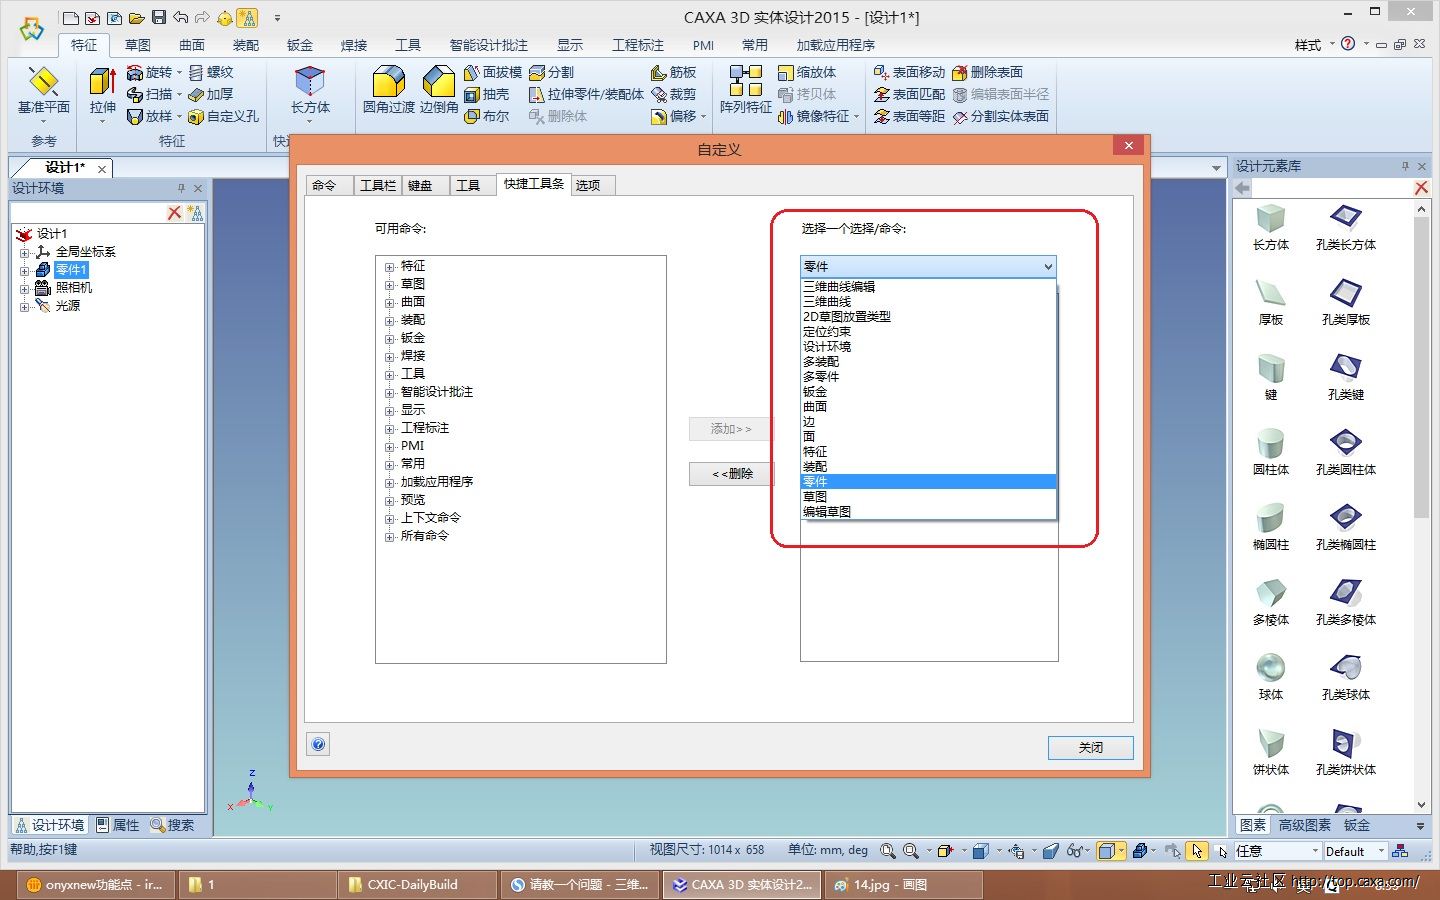Click the 分割实体表面 tool
Viewport: 1440px width, 900px height.
pos(1000,116)
